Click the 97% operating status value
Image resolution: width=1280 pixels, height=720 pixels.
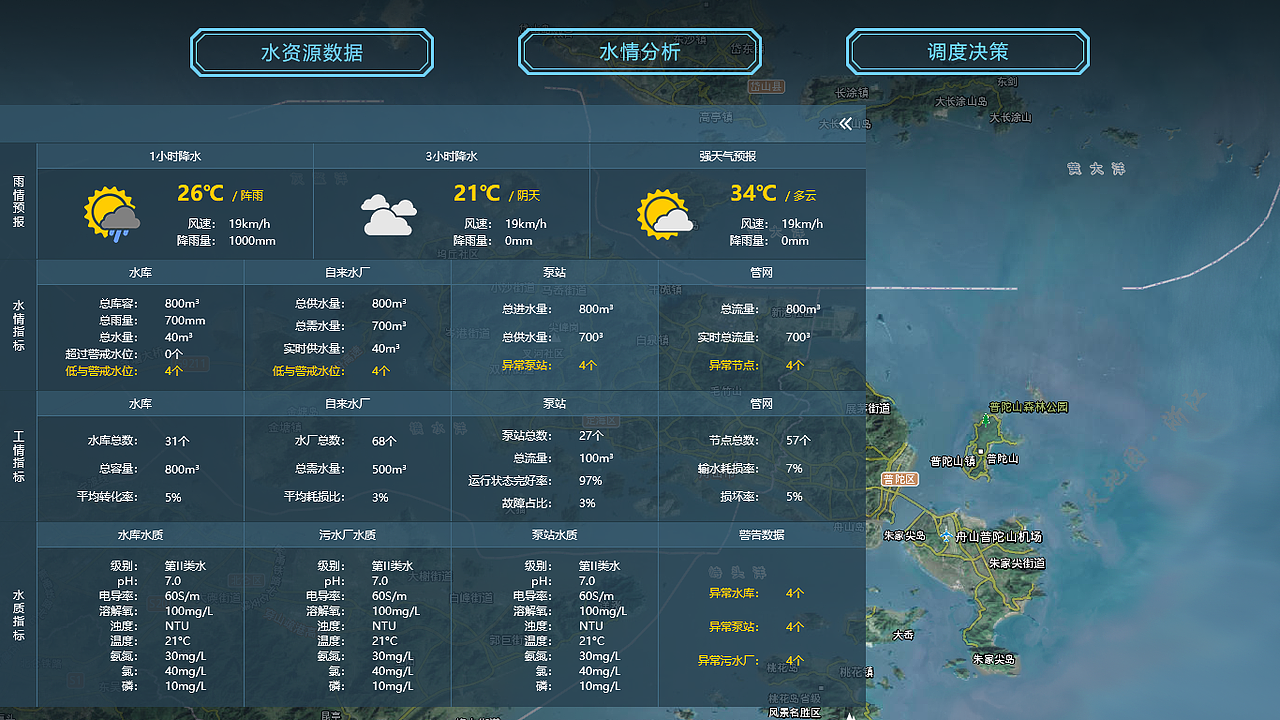pos(590,481)
